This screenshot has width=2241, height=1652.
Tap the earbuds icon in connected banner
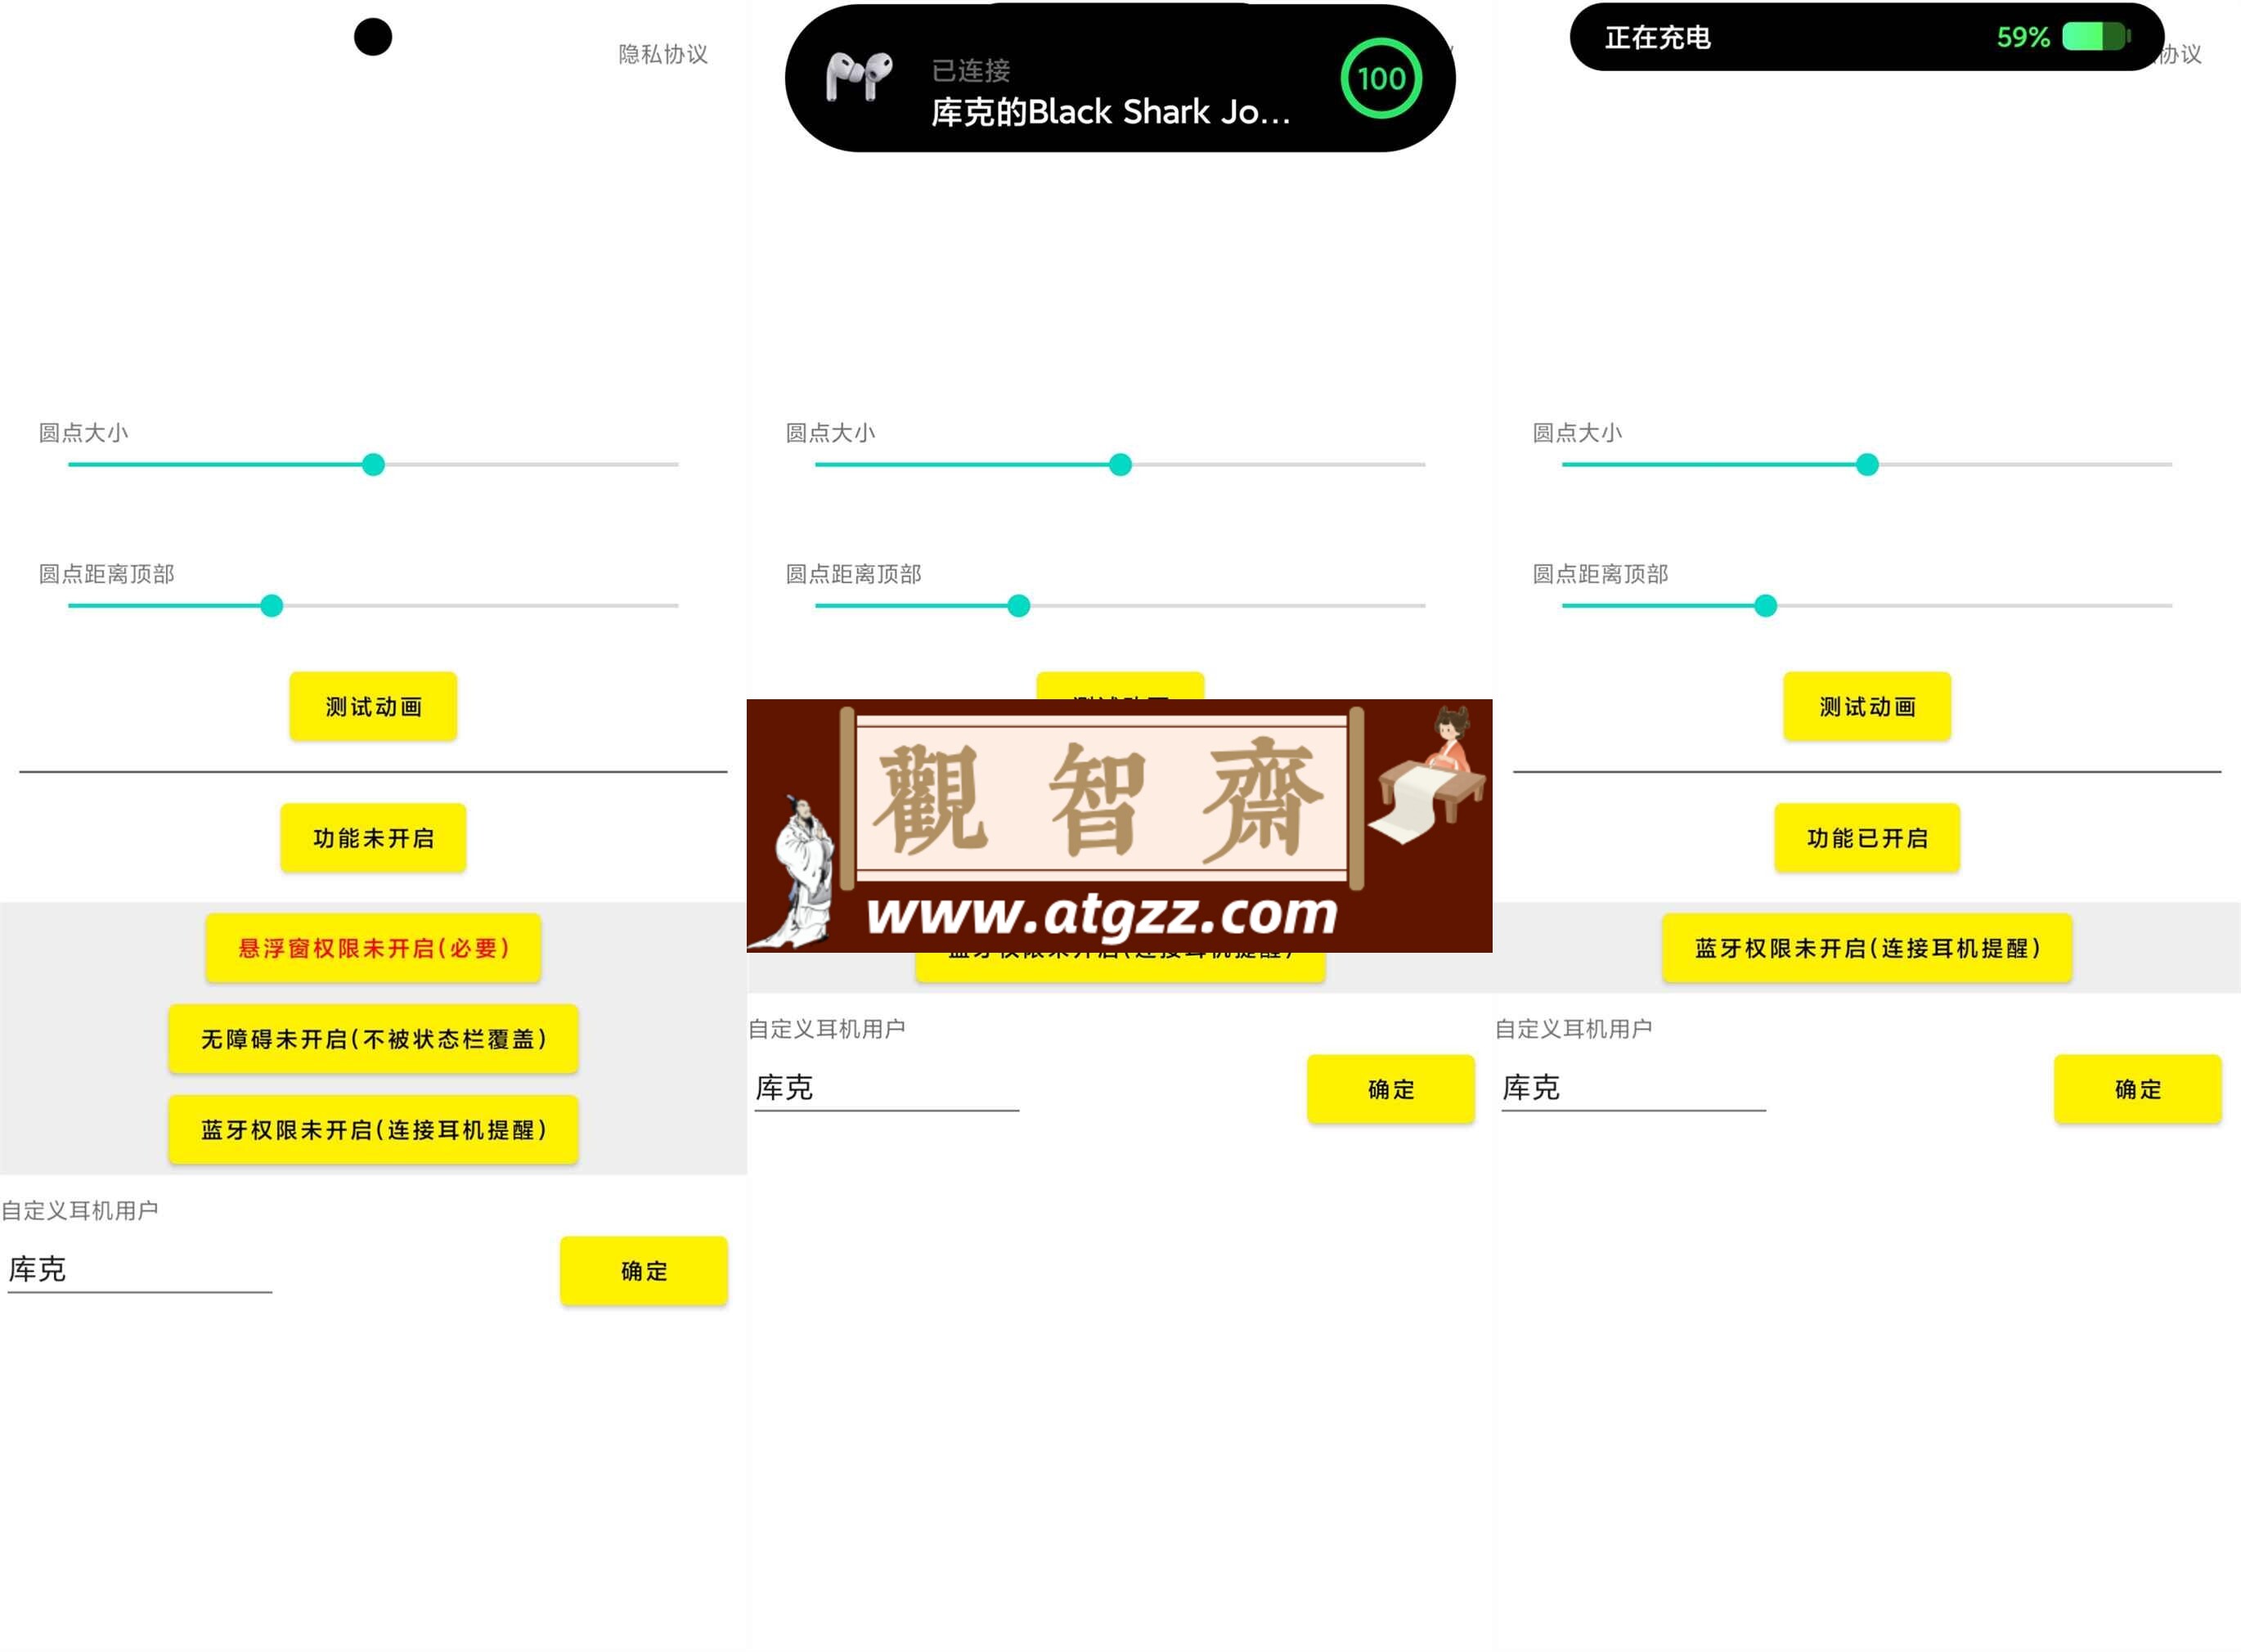tap(859, 77)
